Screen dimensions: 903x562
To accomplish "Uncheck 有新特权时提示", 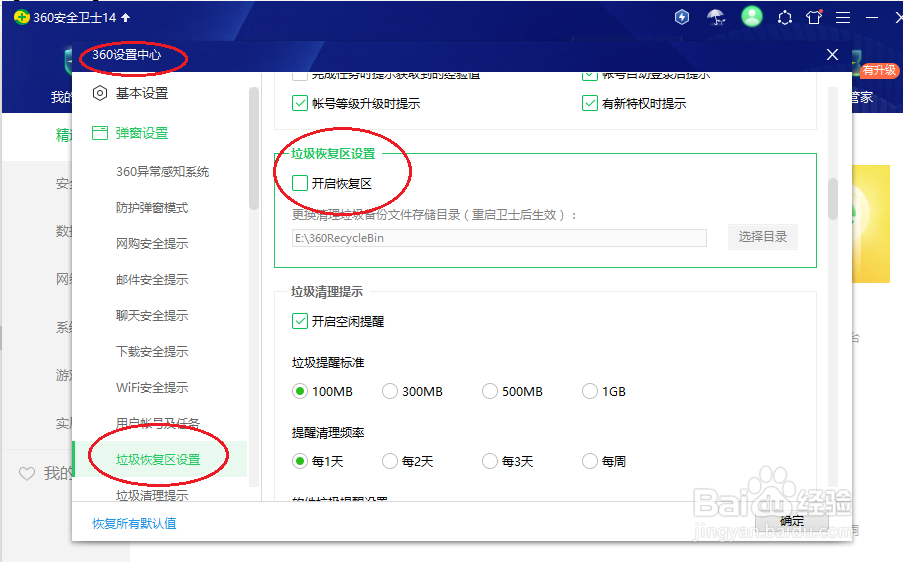I will pos(589,104).
